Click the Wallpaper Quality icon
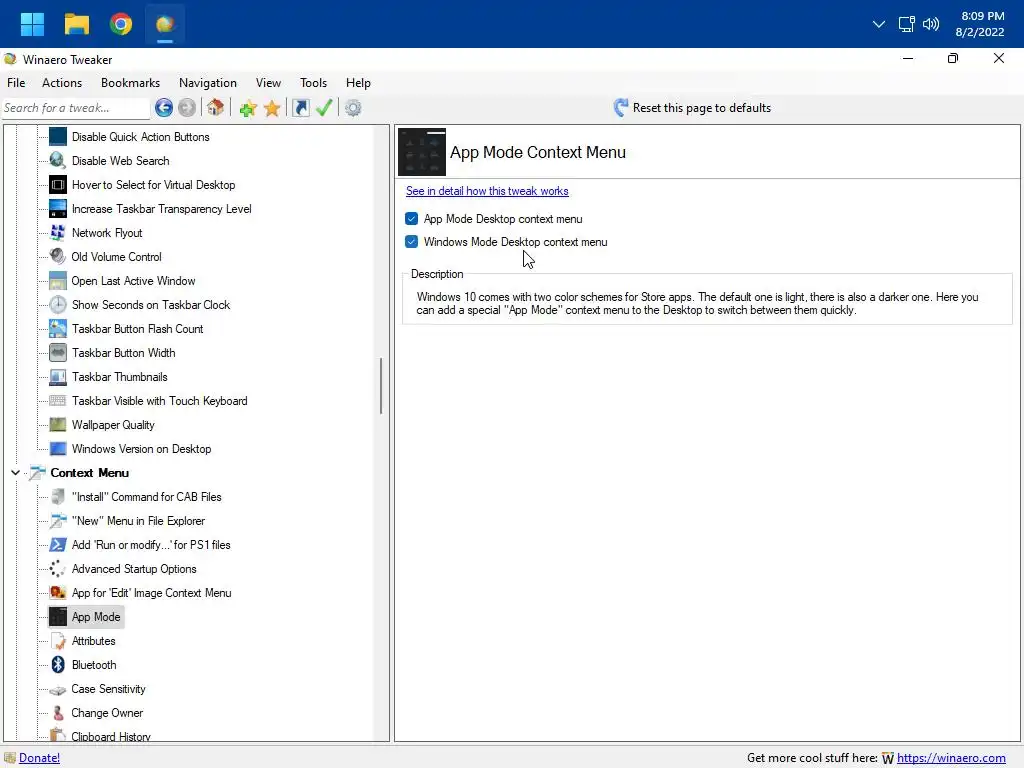This screenshot has height=768, width=1024. (57, 425)
